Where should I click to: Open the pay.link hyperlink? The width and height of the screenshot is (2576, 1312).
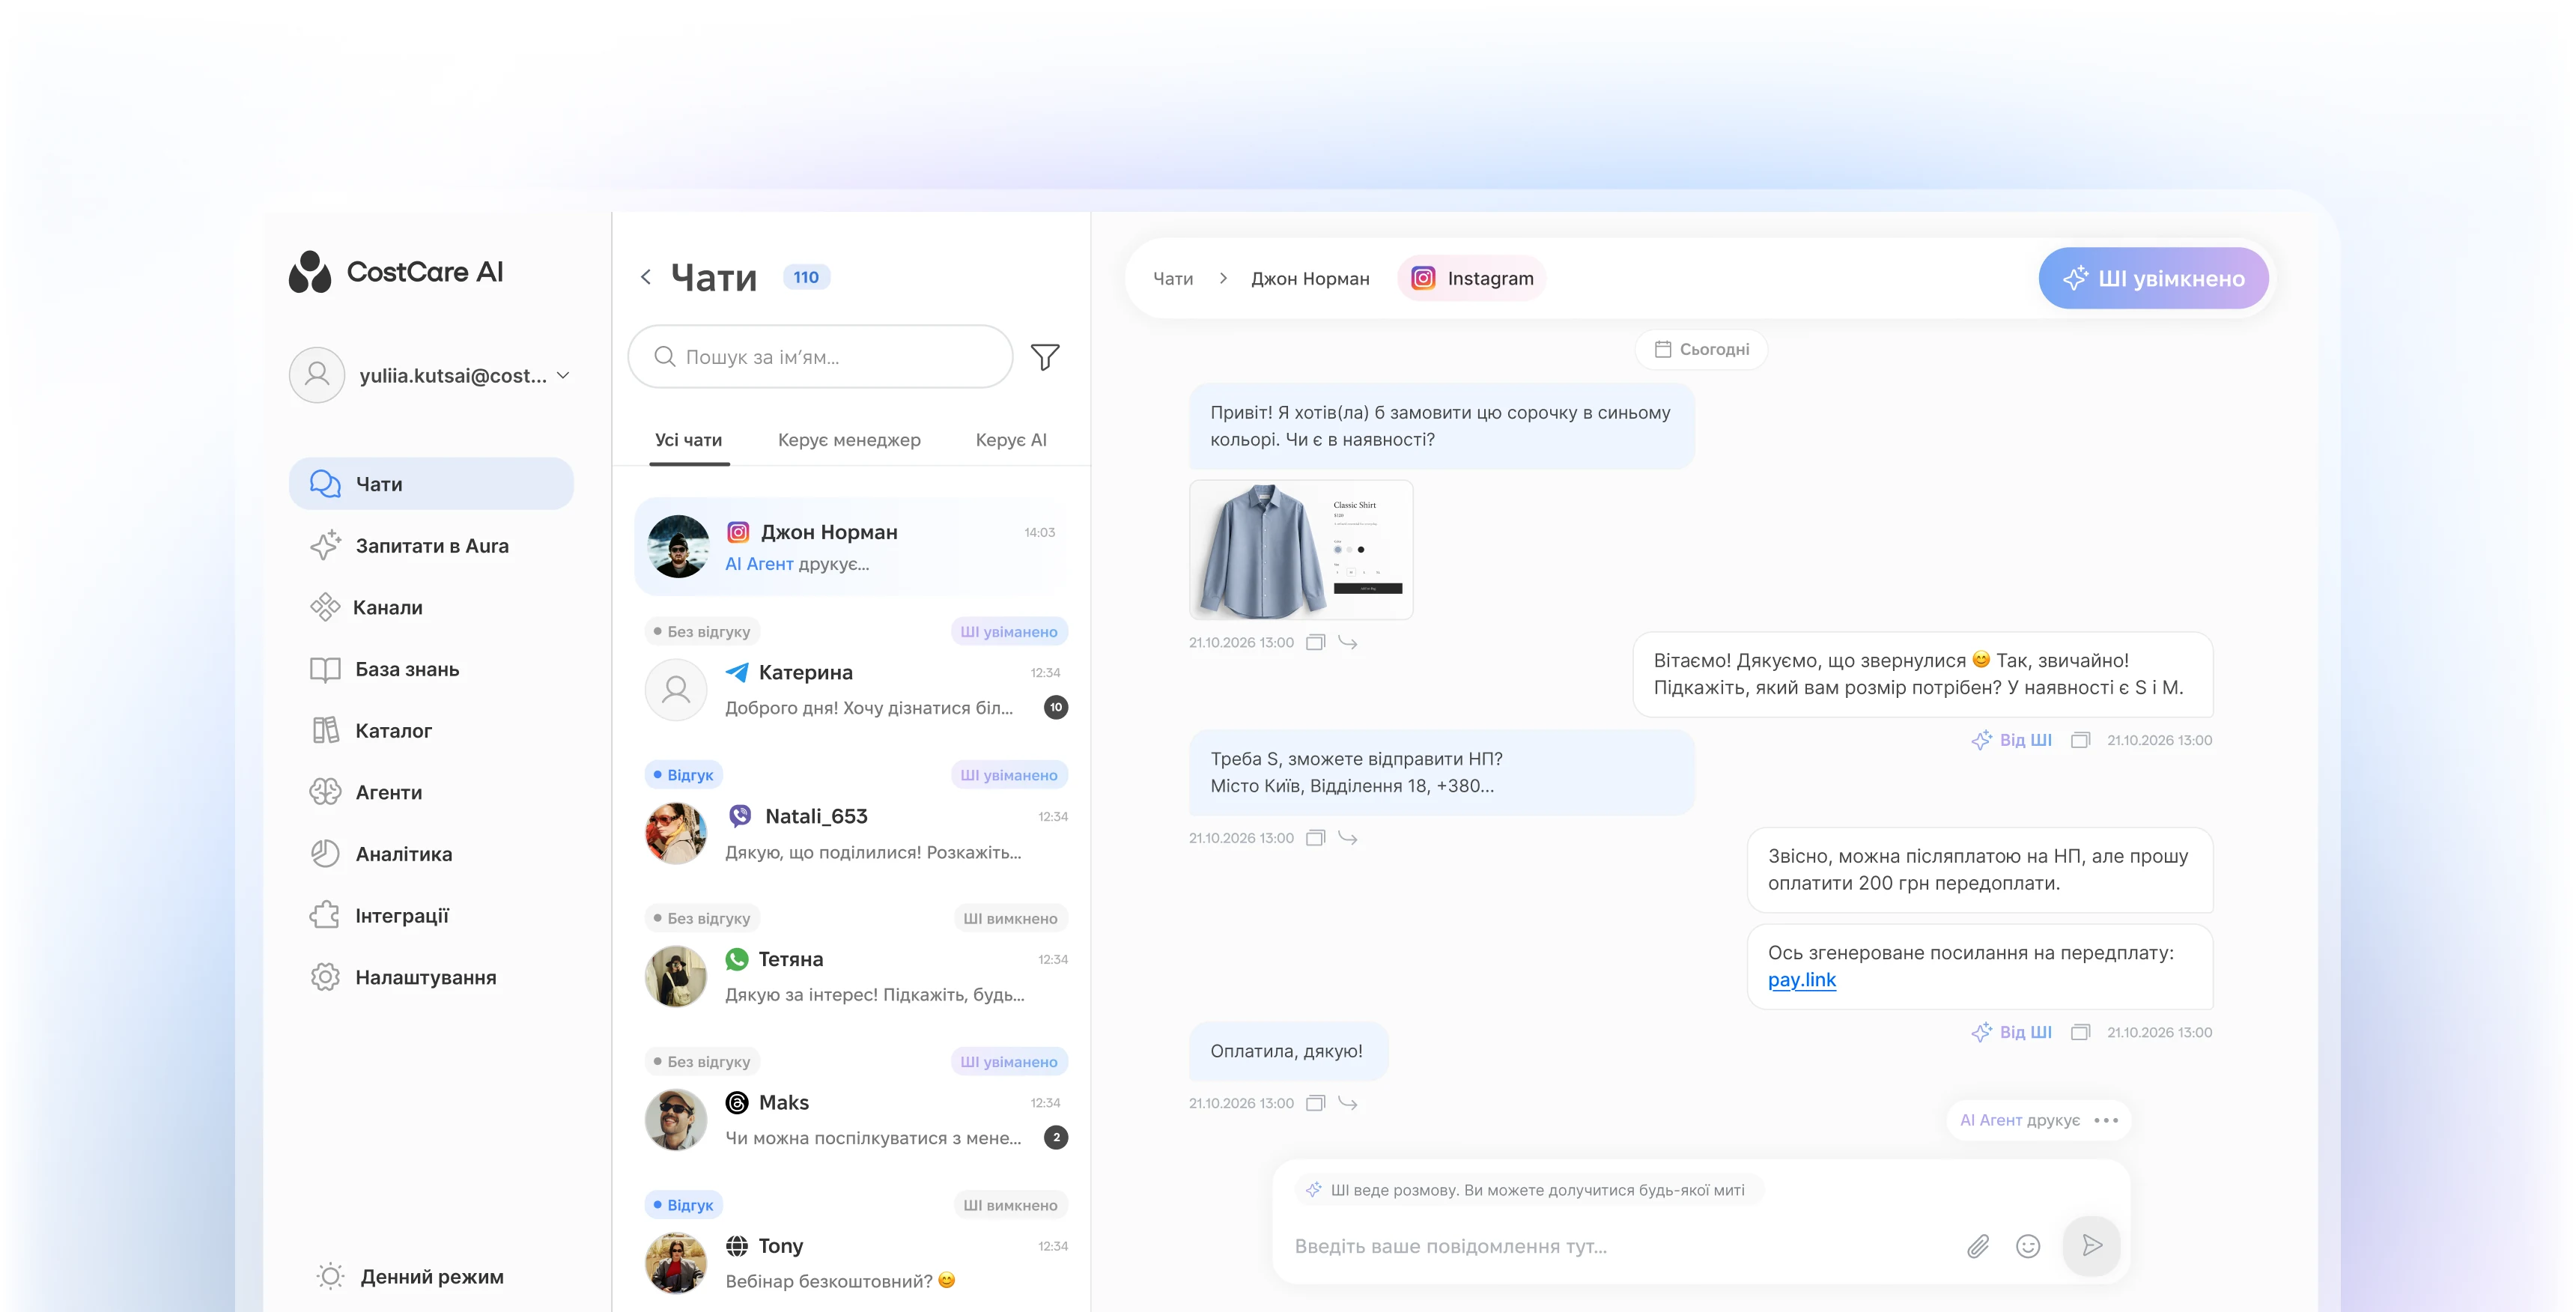coord(1802,980)
